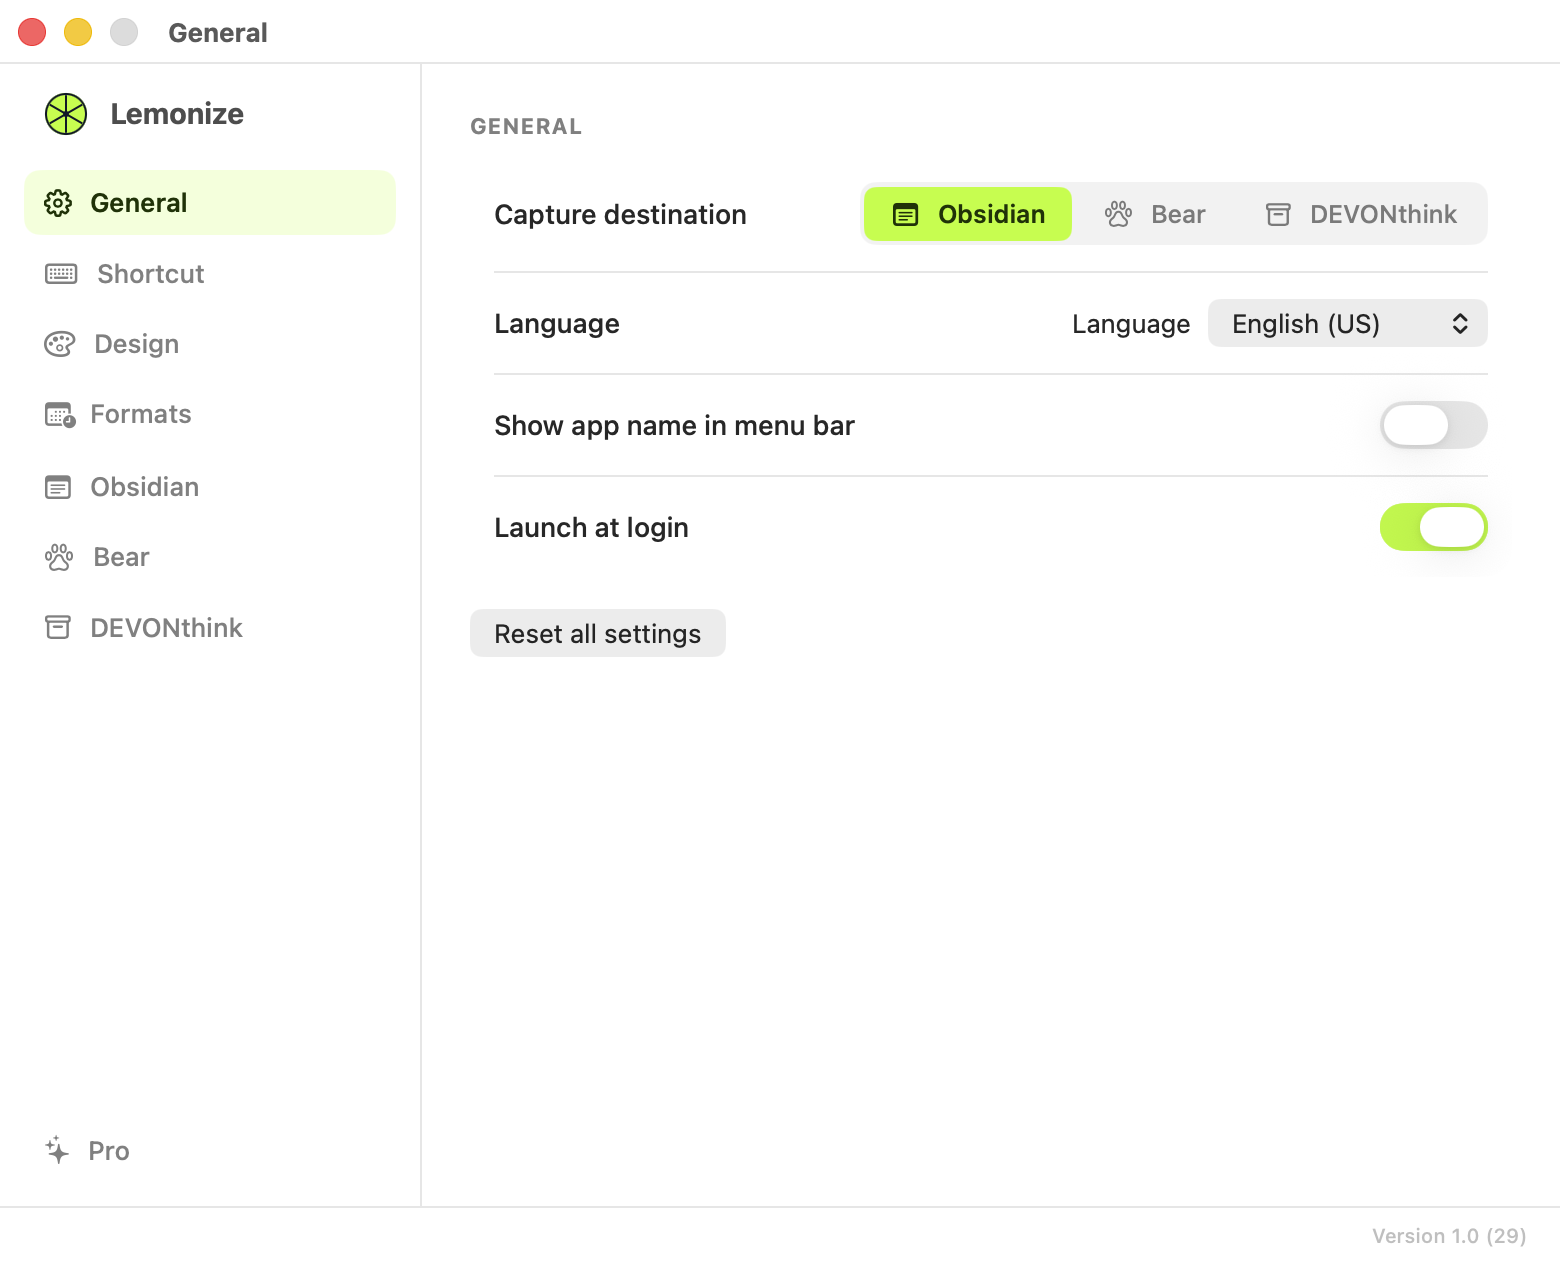Select the General sidebar item
Image resolution: width=1560 pixels, height=1264 pixels.
[x=210, y=203]
